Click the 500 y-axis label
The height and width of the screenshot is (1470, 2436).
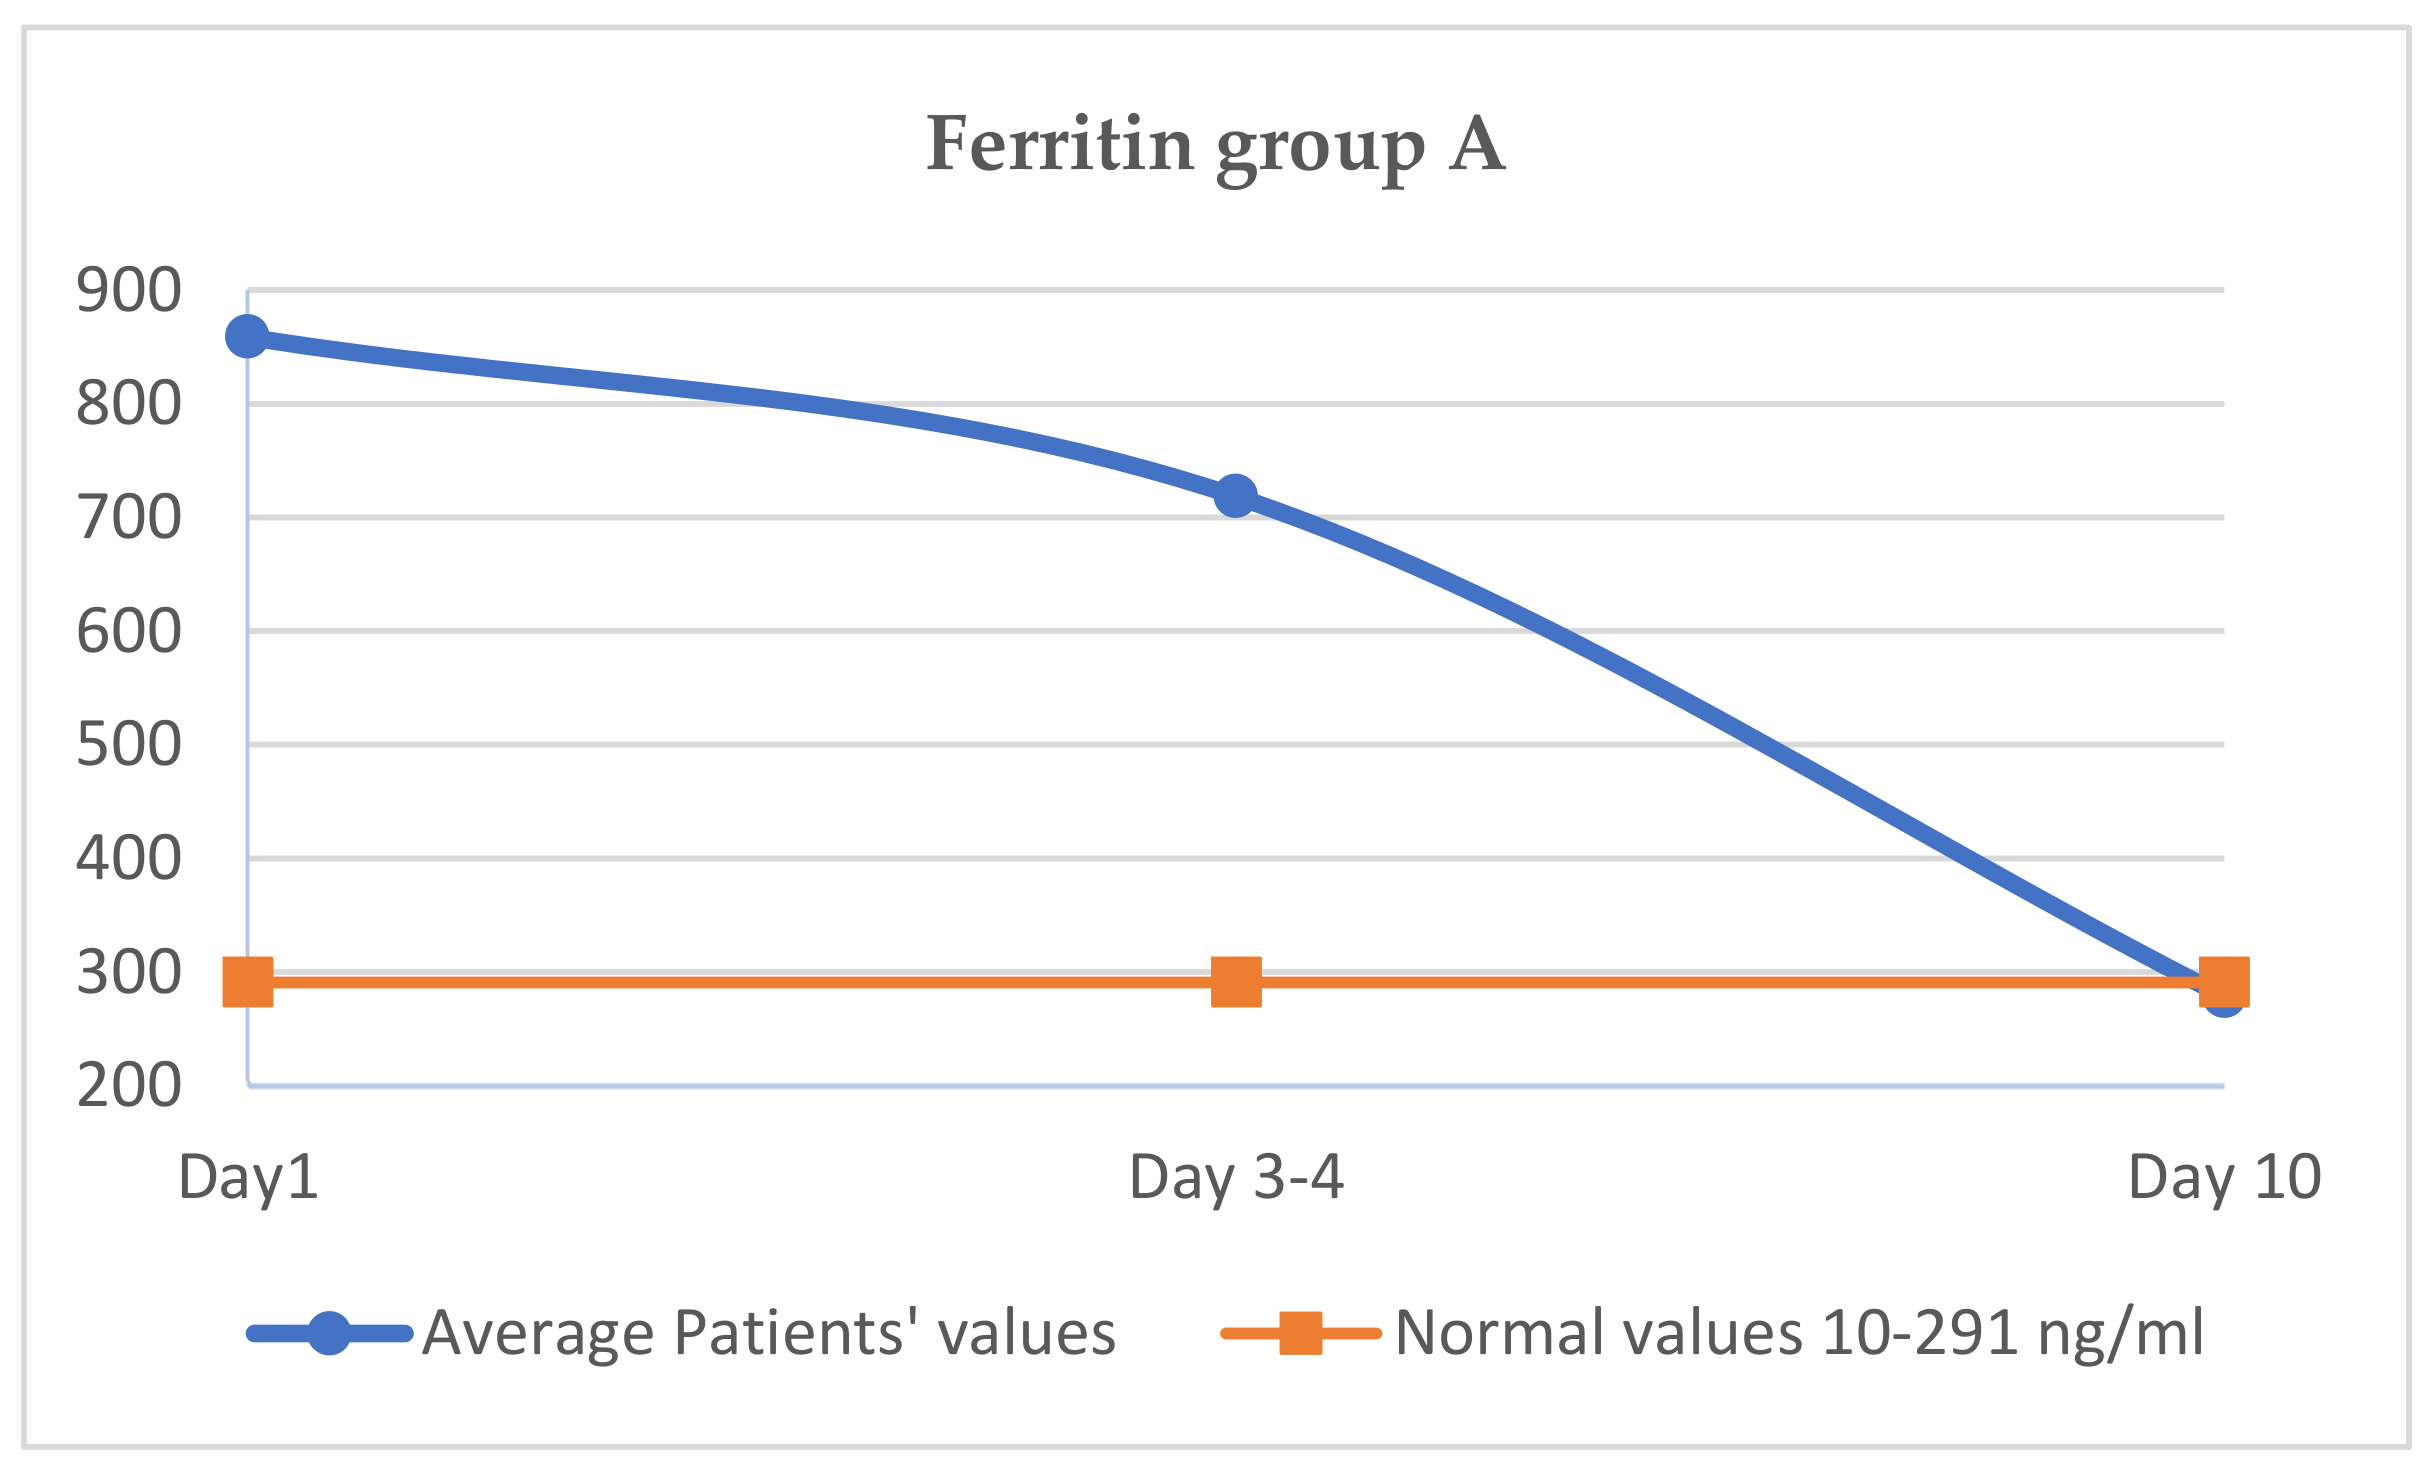click(129, 745)
